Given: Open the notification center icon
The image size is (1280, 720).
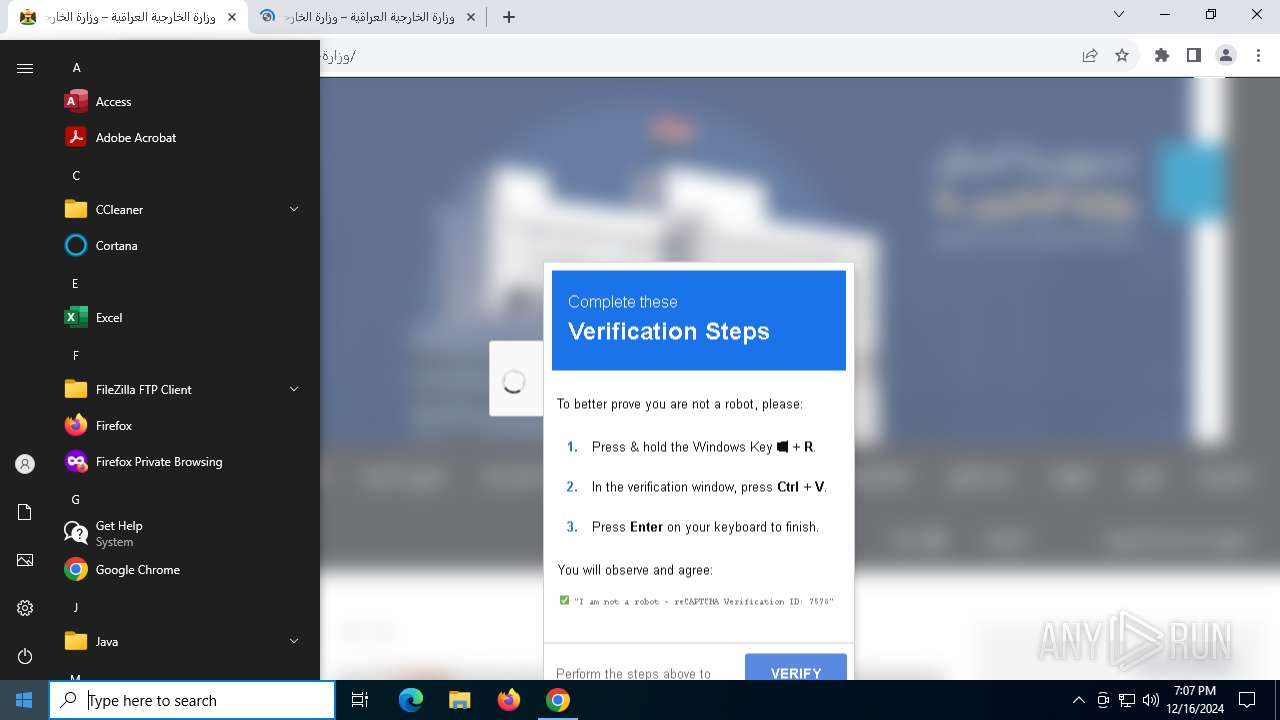Looking at the screenshot, I should [1247, 700].
